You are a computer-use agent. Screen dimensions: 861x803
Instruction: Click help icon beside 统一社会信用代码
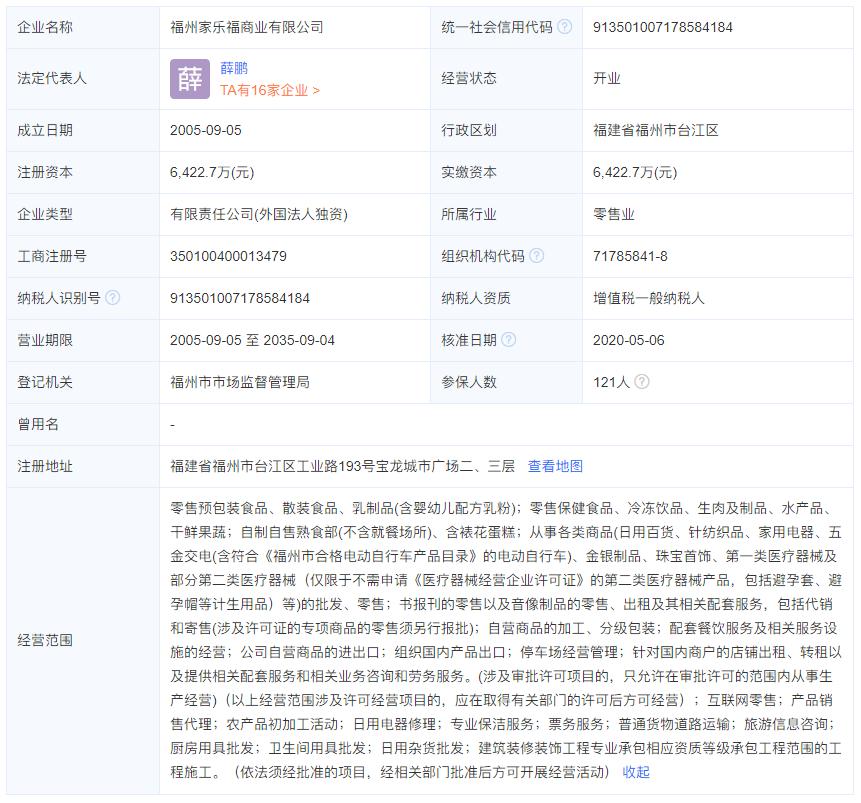point(564,26)
